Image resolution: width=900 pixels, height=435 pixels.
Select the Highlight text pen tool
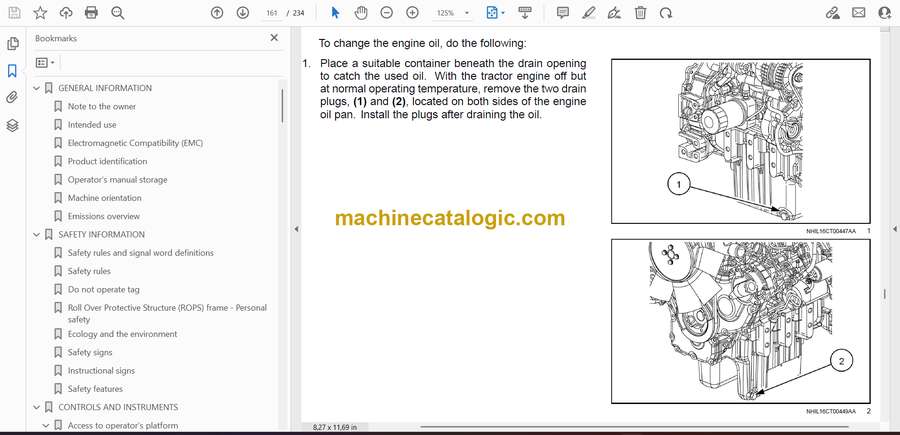click(589, 13)
